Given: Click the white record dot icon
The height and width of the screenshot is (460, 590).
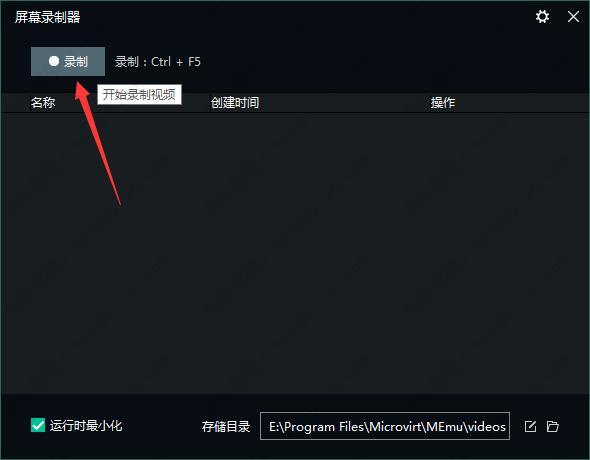Looking at the screenshot, I should (54, 61).
